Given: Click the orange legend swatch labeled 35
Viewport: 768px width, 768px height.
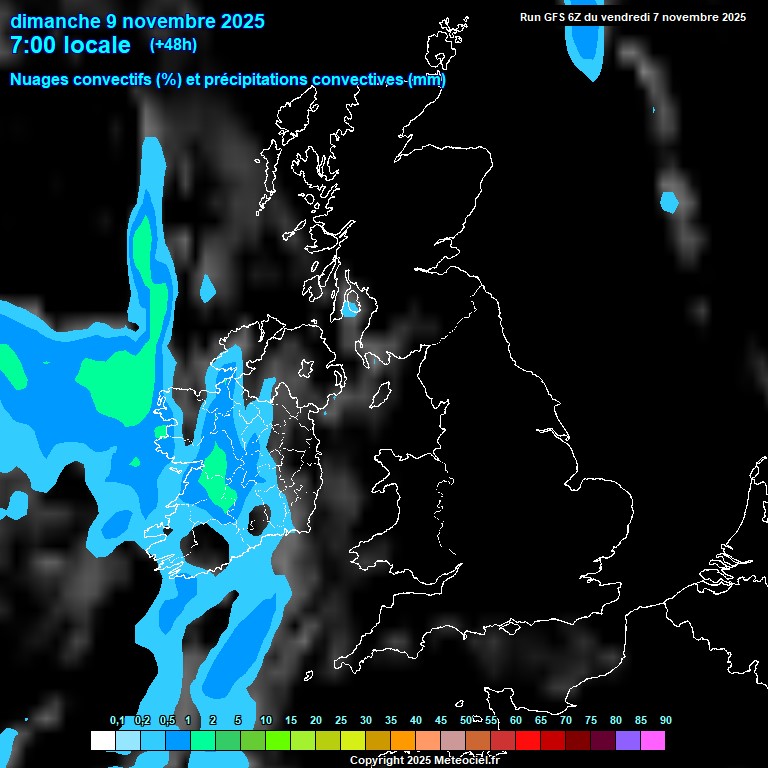Looking at the screenshot, I should tap(402, 741).
